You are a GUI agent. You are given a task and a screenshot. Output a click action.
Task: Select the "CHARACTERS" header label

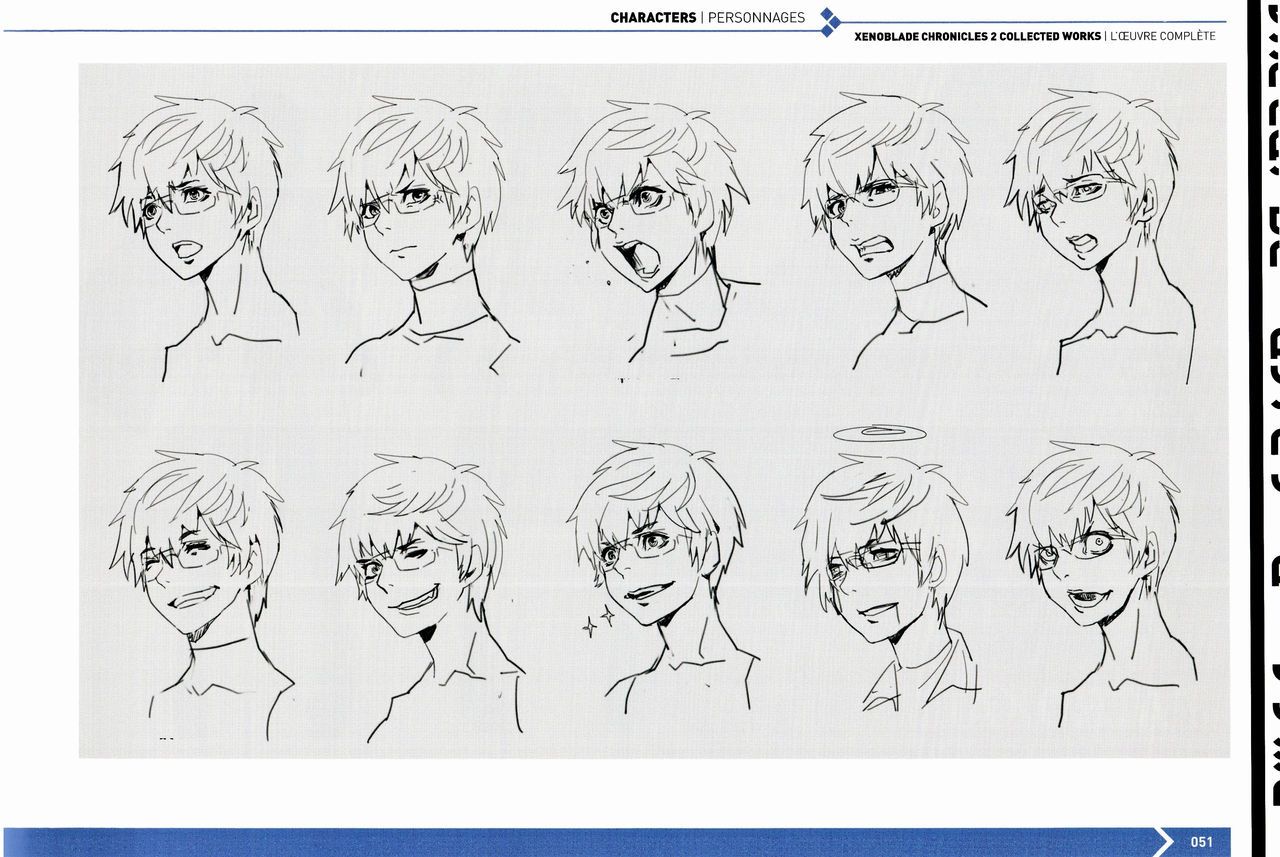[653, 17]
